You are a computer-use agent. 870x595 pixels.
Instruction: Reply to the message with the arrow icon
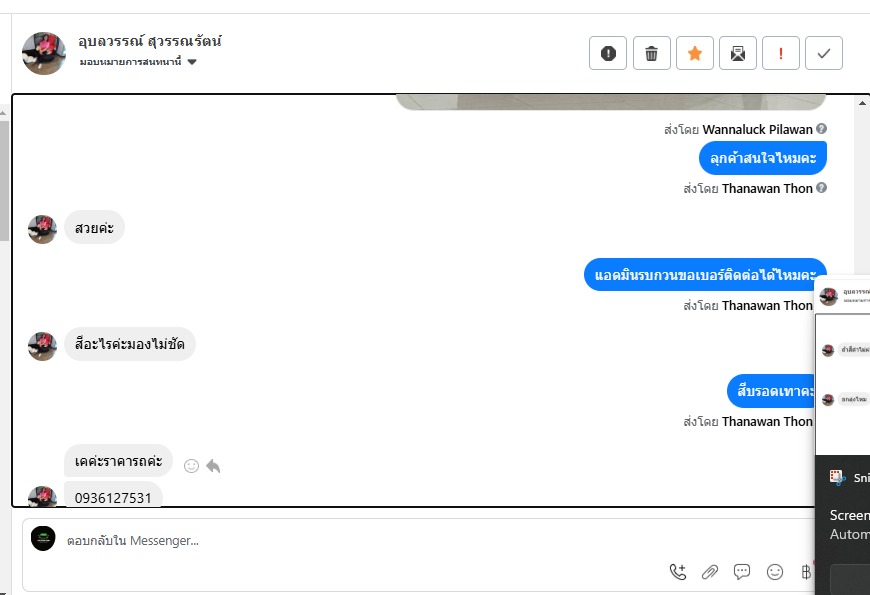(x=213, y=466)
